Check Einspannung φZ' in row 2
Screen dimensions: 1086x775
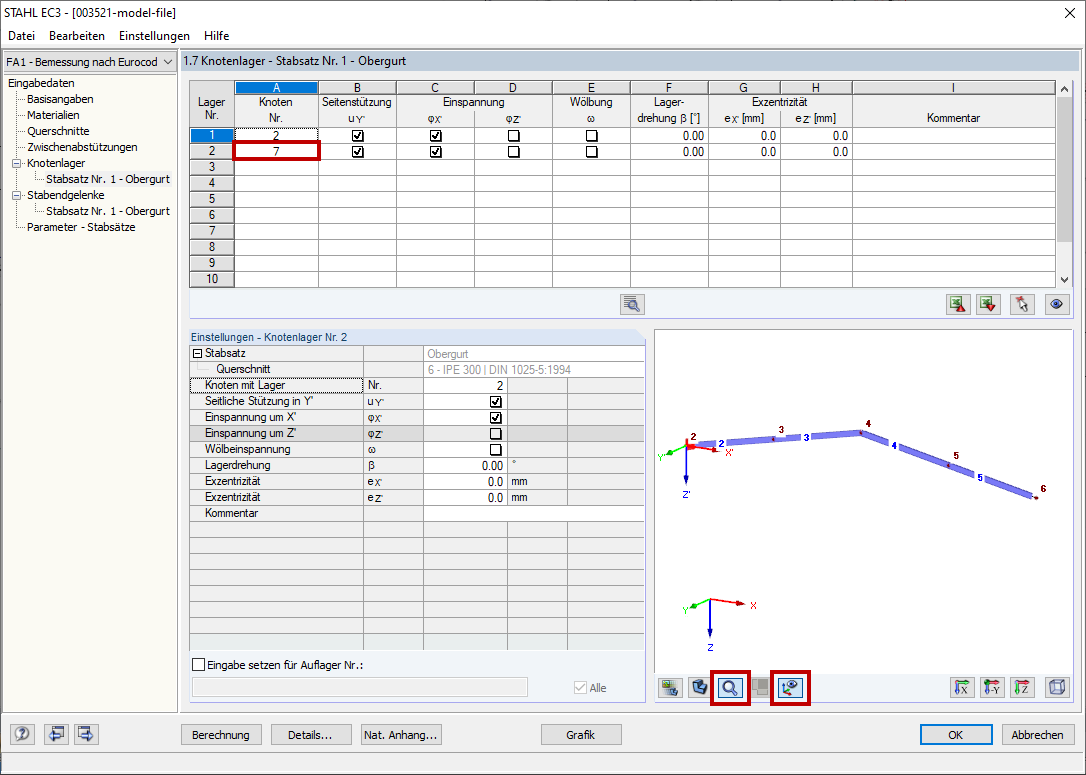pyautogui.click(x=513, y=152)
